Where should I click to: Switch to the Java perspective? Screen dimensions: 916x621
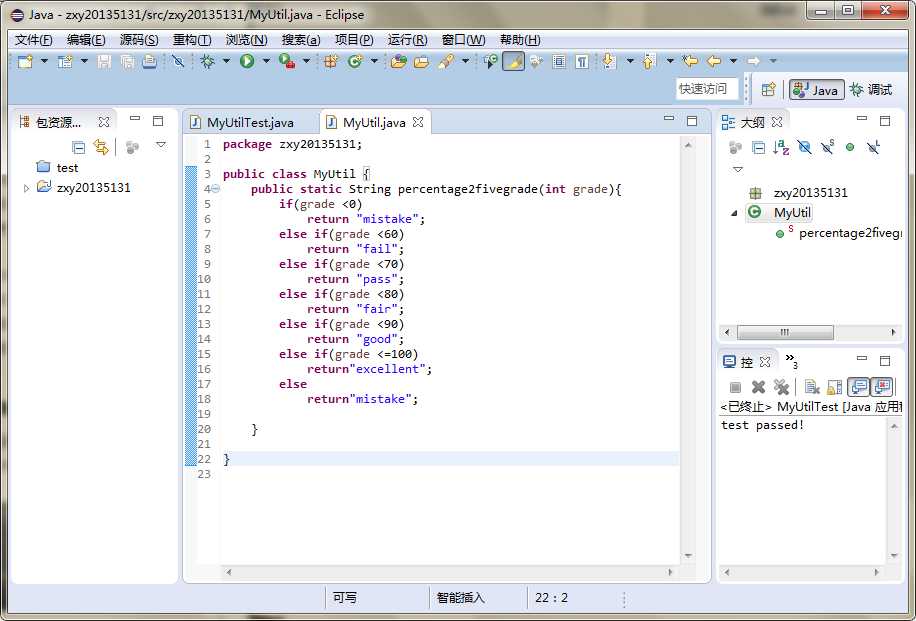click(x=816, y=89)
